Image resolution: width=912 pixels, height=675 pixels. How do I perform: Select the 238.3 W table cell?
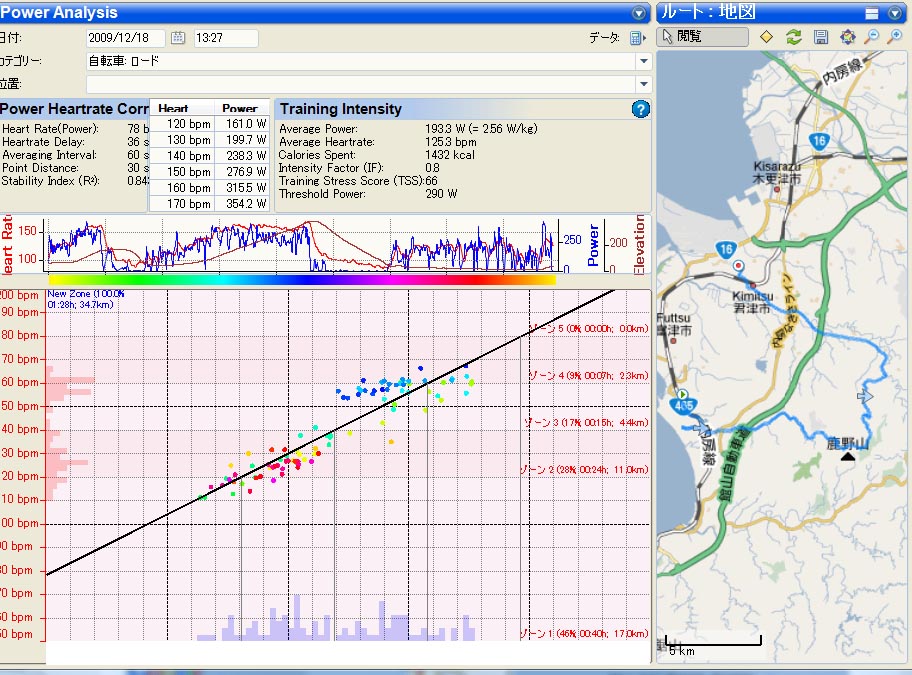241,156
